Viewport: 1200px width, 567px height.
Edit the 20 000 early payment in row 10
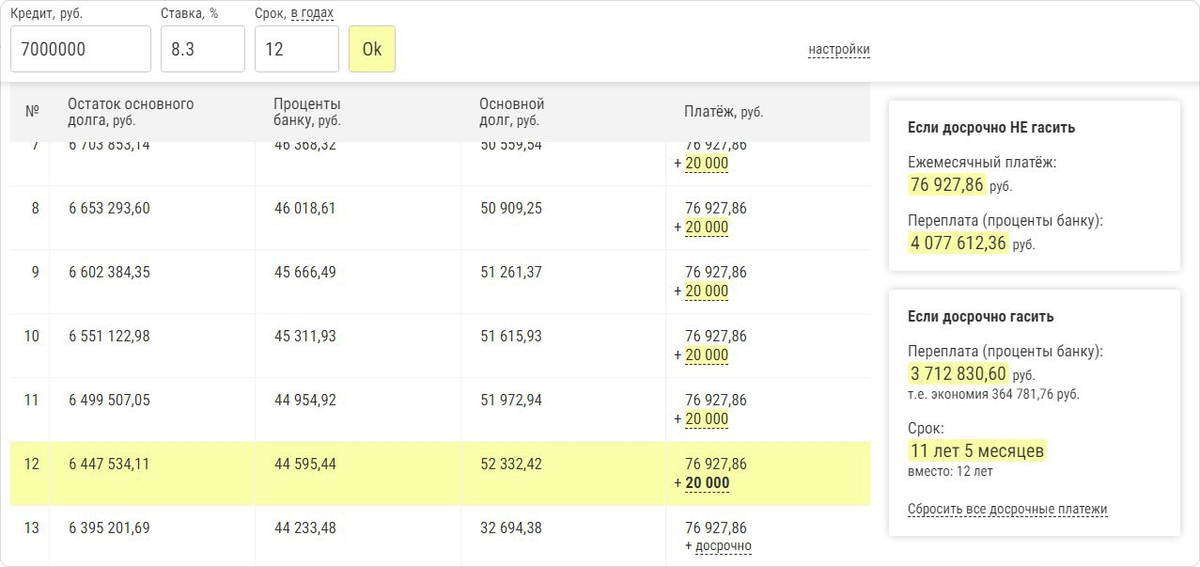pyautogui.click(x=706, y=355)
